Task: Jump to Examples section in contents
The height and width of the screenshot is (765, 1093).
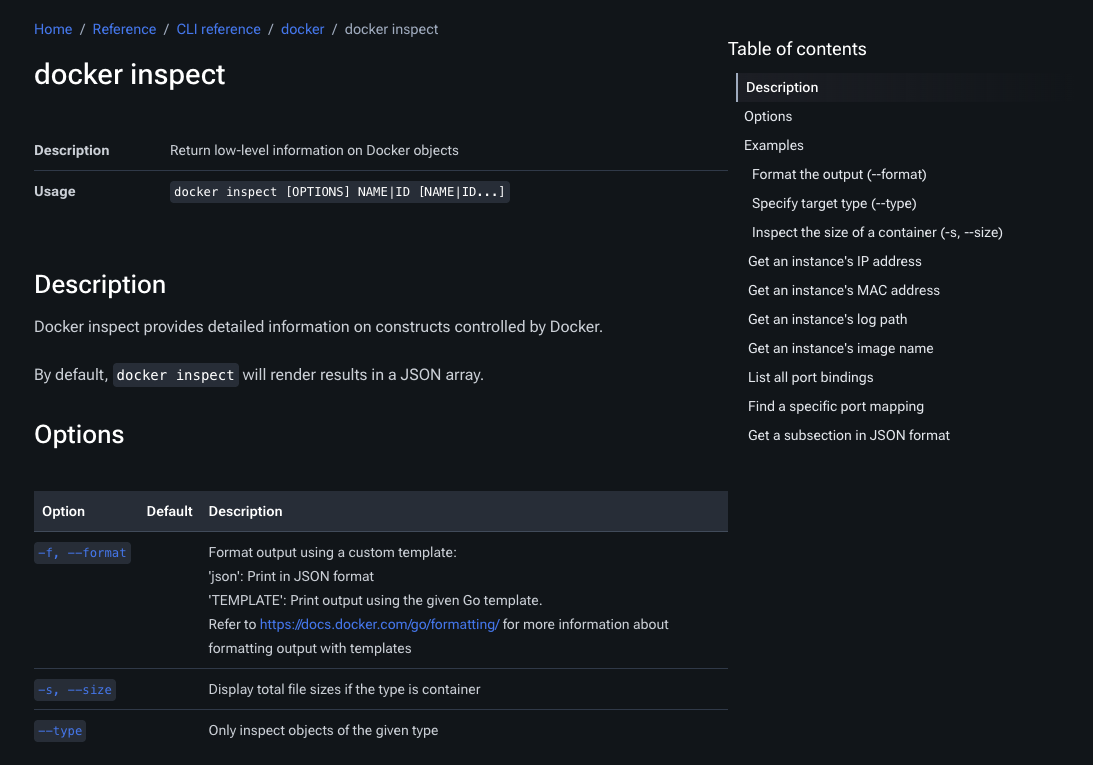Action: coord(774,145)
